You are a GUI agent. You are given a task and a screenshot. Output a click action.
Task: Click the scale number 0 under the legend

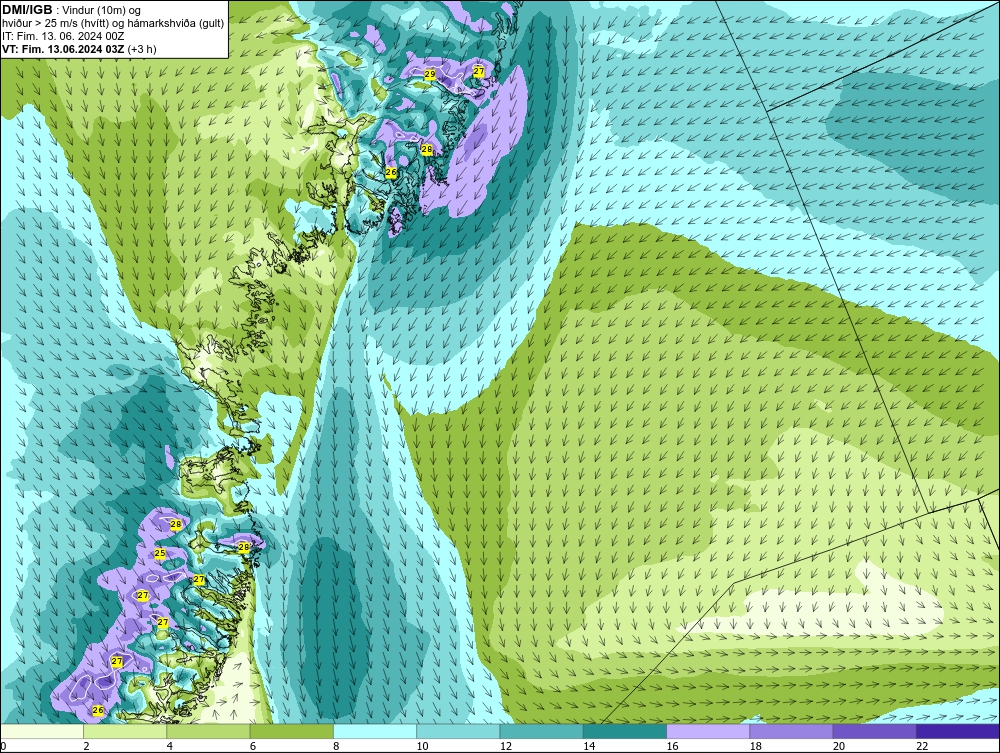(x=3, y=747)
